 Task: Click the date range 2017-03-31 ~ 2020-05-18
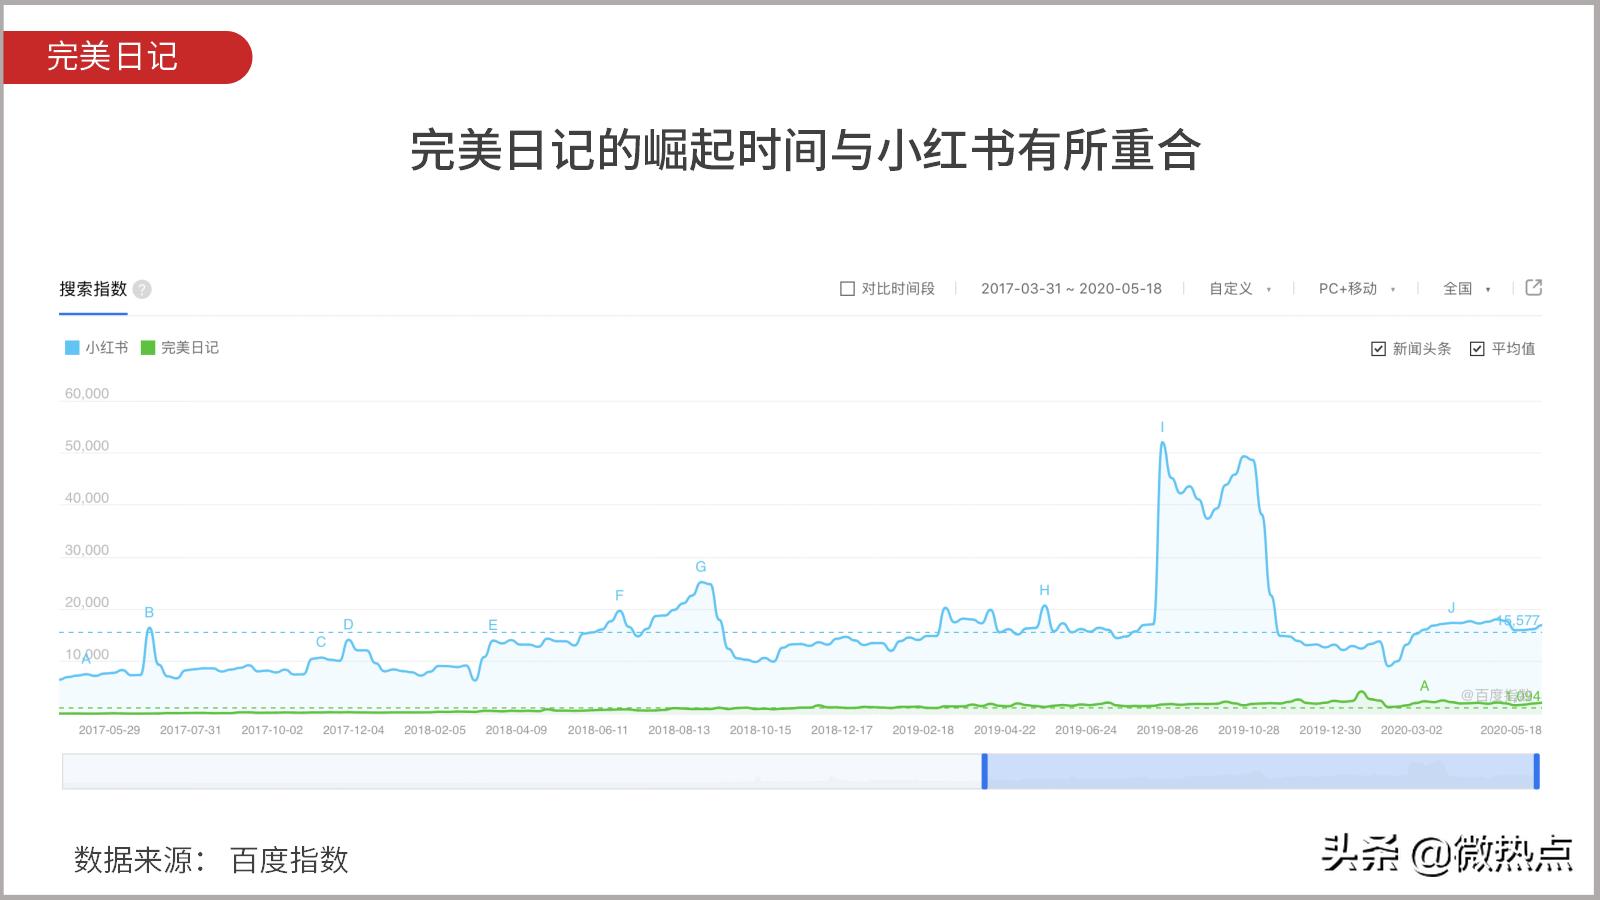click(x=1072, y=288)
